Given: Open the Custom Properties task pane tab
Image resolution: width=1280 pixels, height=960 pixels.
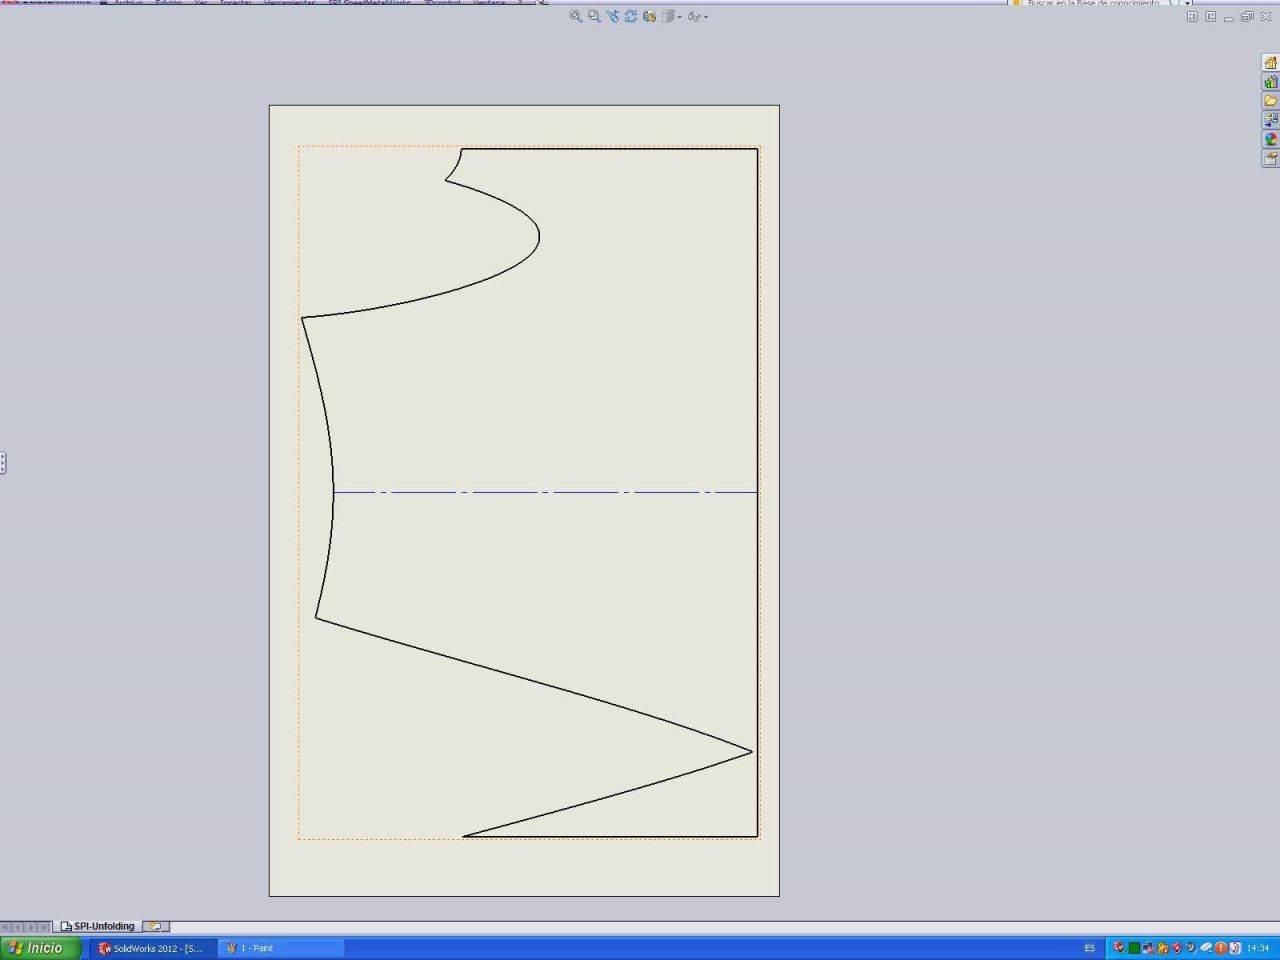Looking at the screenshot, I should click(x=1270, y=158).
